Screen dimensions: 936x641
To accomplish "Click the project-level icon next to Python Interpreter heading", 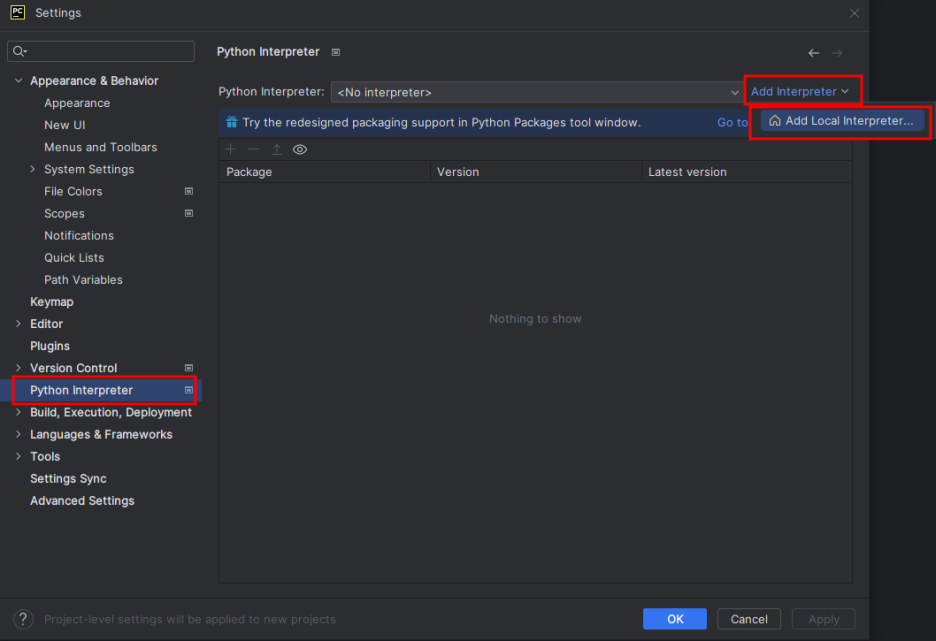I will point(336,53).
